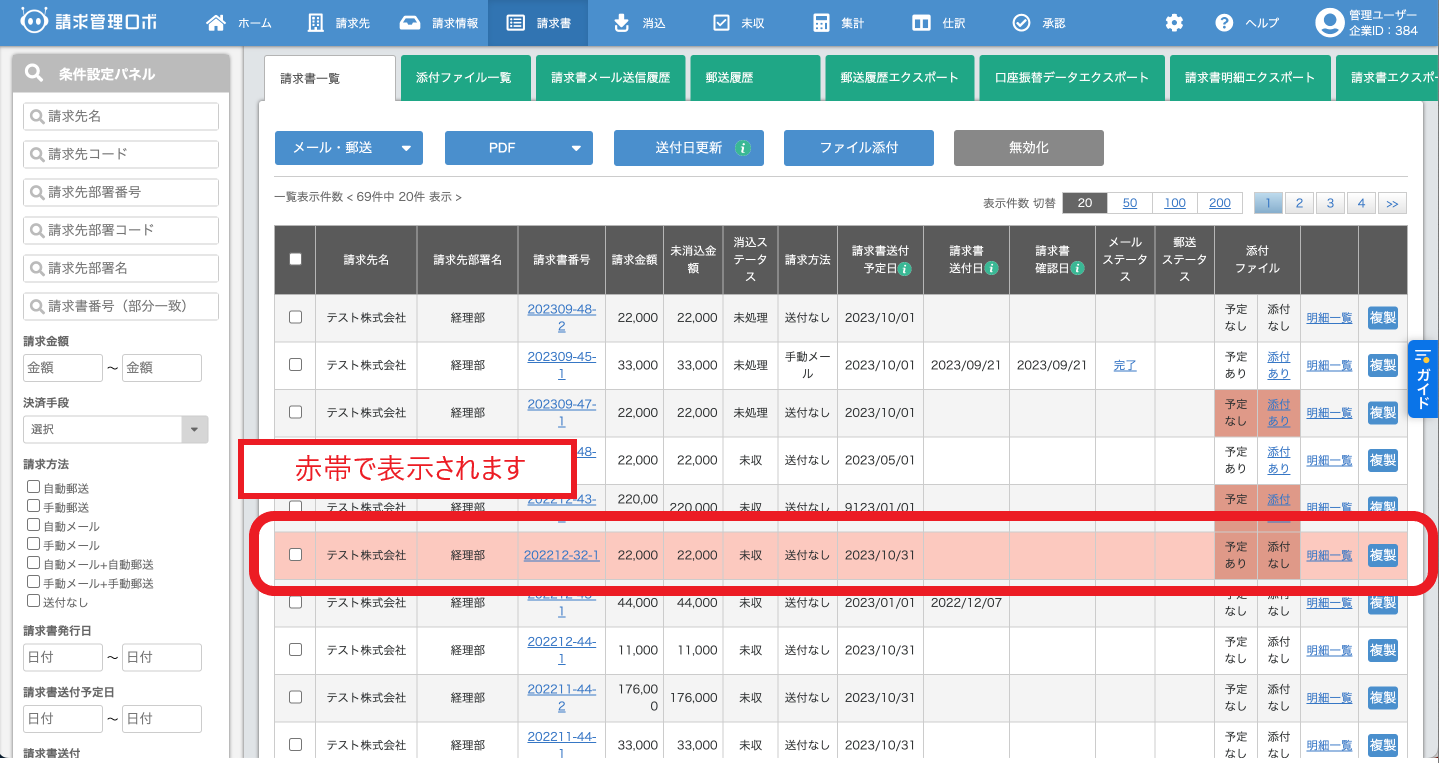Viewport: 1439px width, 763px height.
Task: Open the 請求書メール送信履歴 tab
Action: coord(610,77)
